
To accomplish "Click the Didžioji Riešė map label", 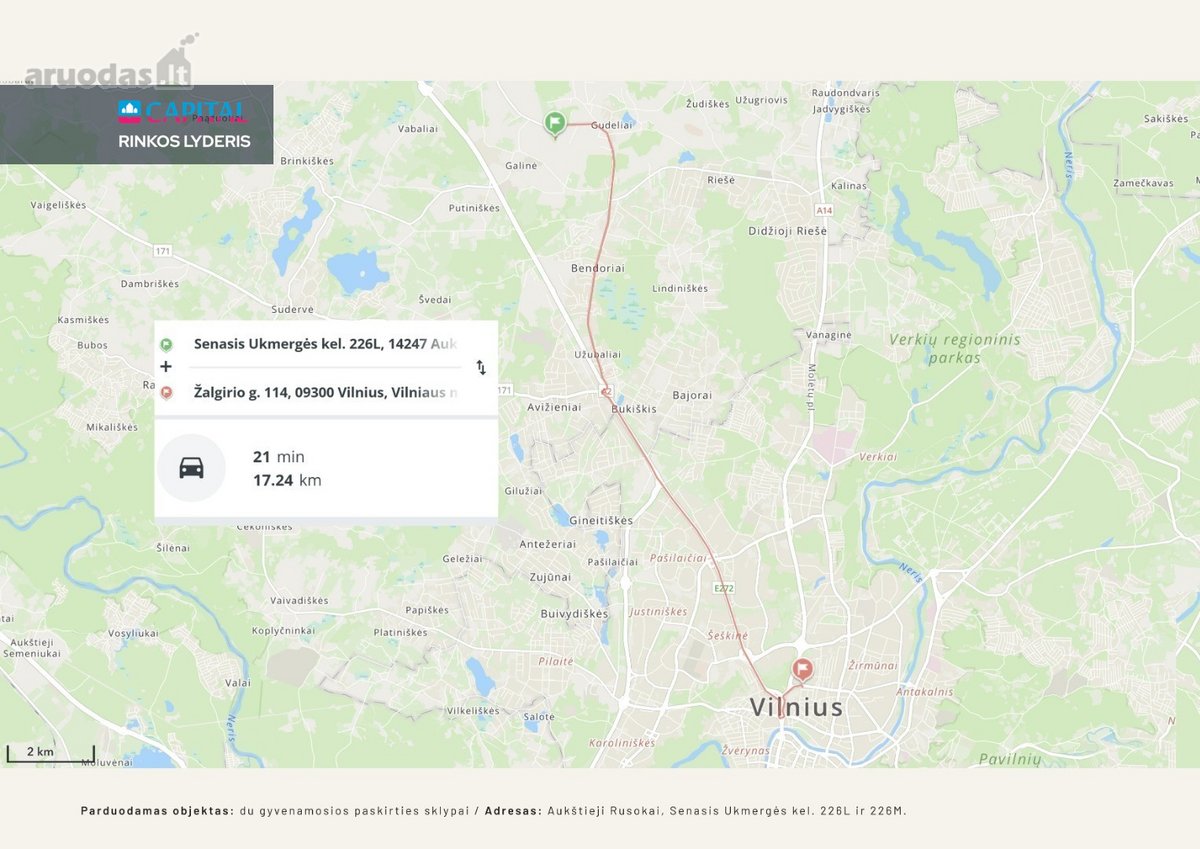I will tap(788, 231).
